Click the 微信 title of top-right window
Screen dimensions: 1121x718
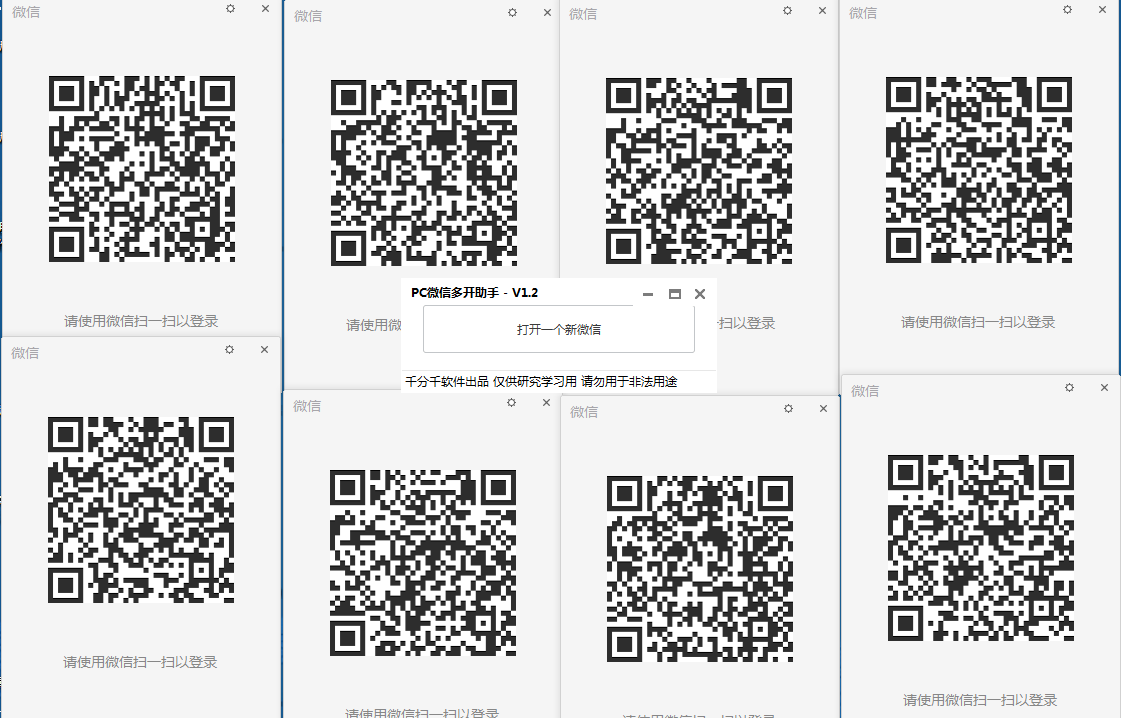coord(863,13)
